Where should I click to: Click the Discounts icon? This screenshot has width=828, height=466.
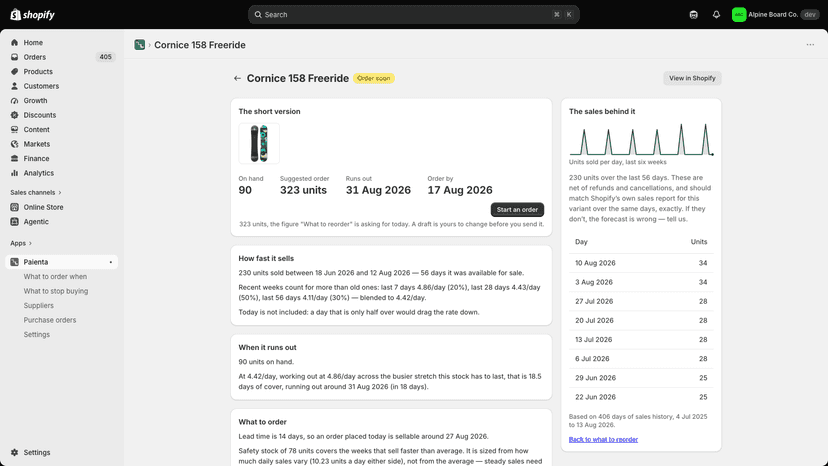(14, 115)
